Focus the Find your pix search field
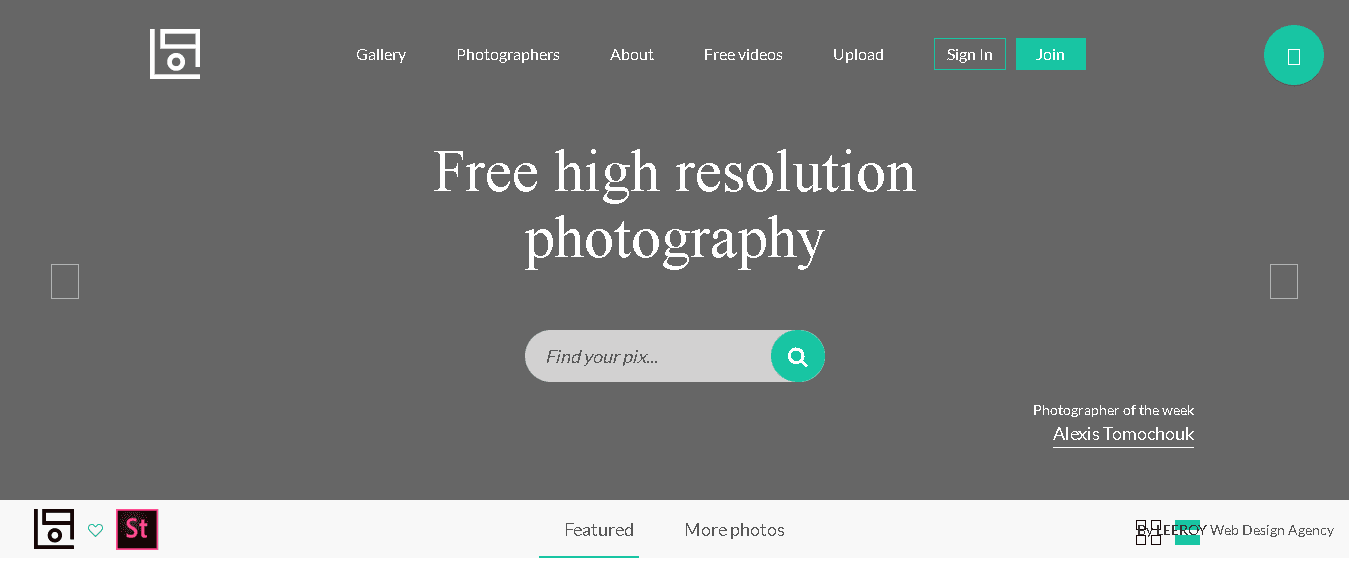This screenshot has height=569, width=1349. pos(648,356)
